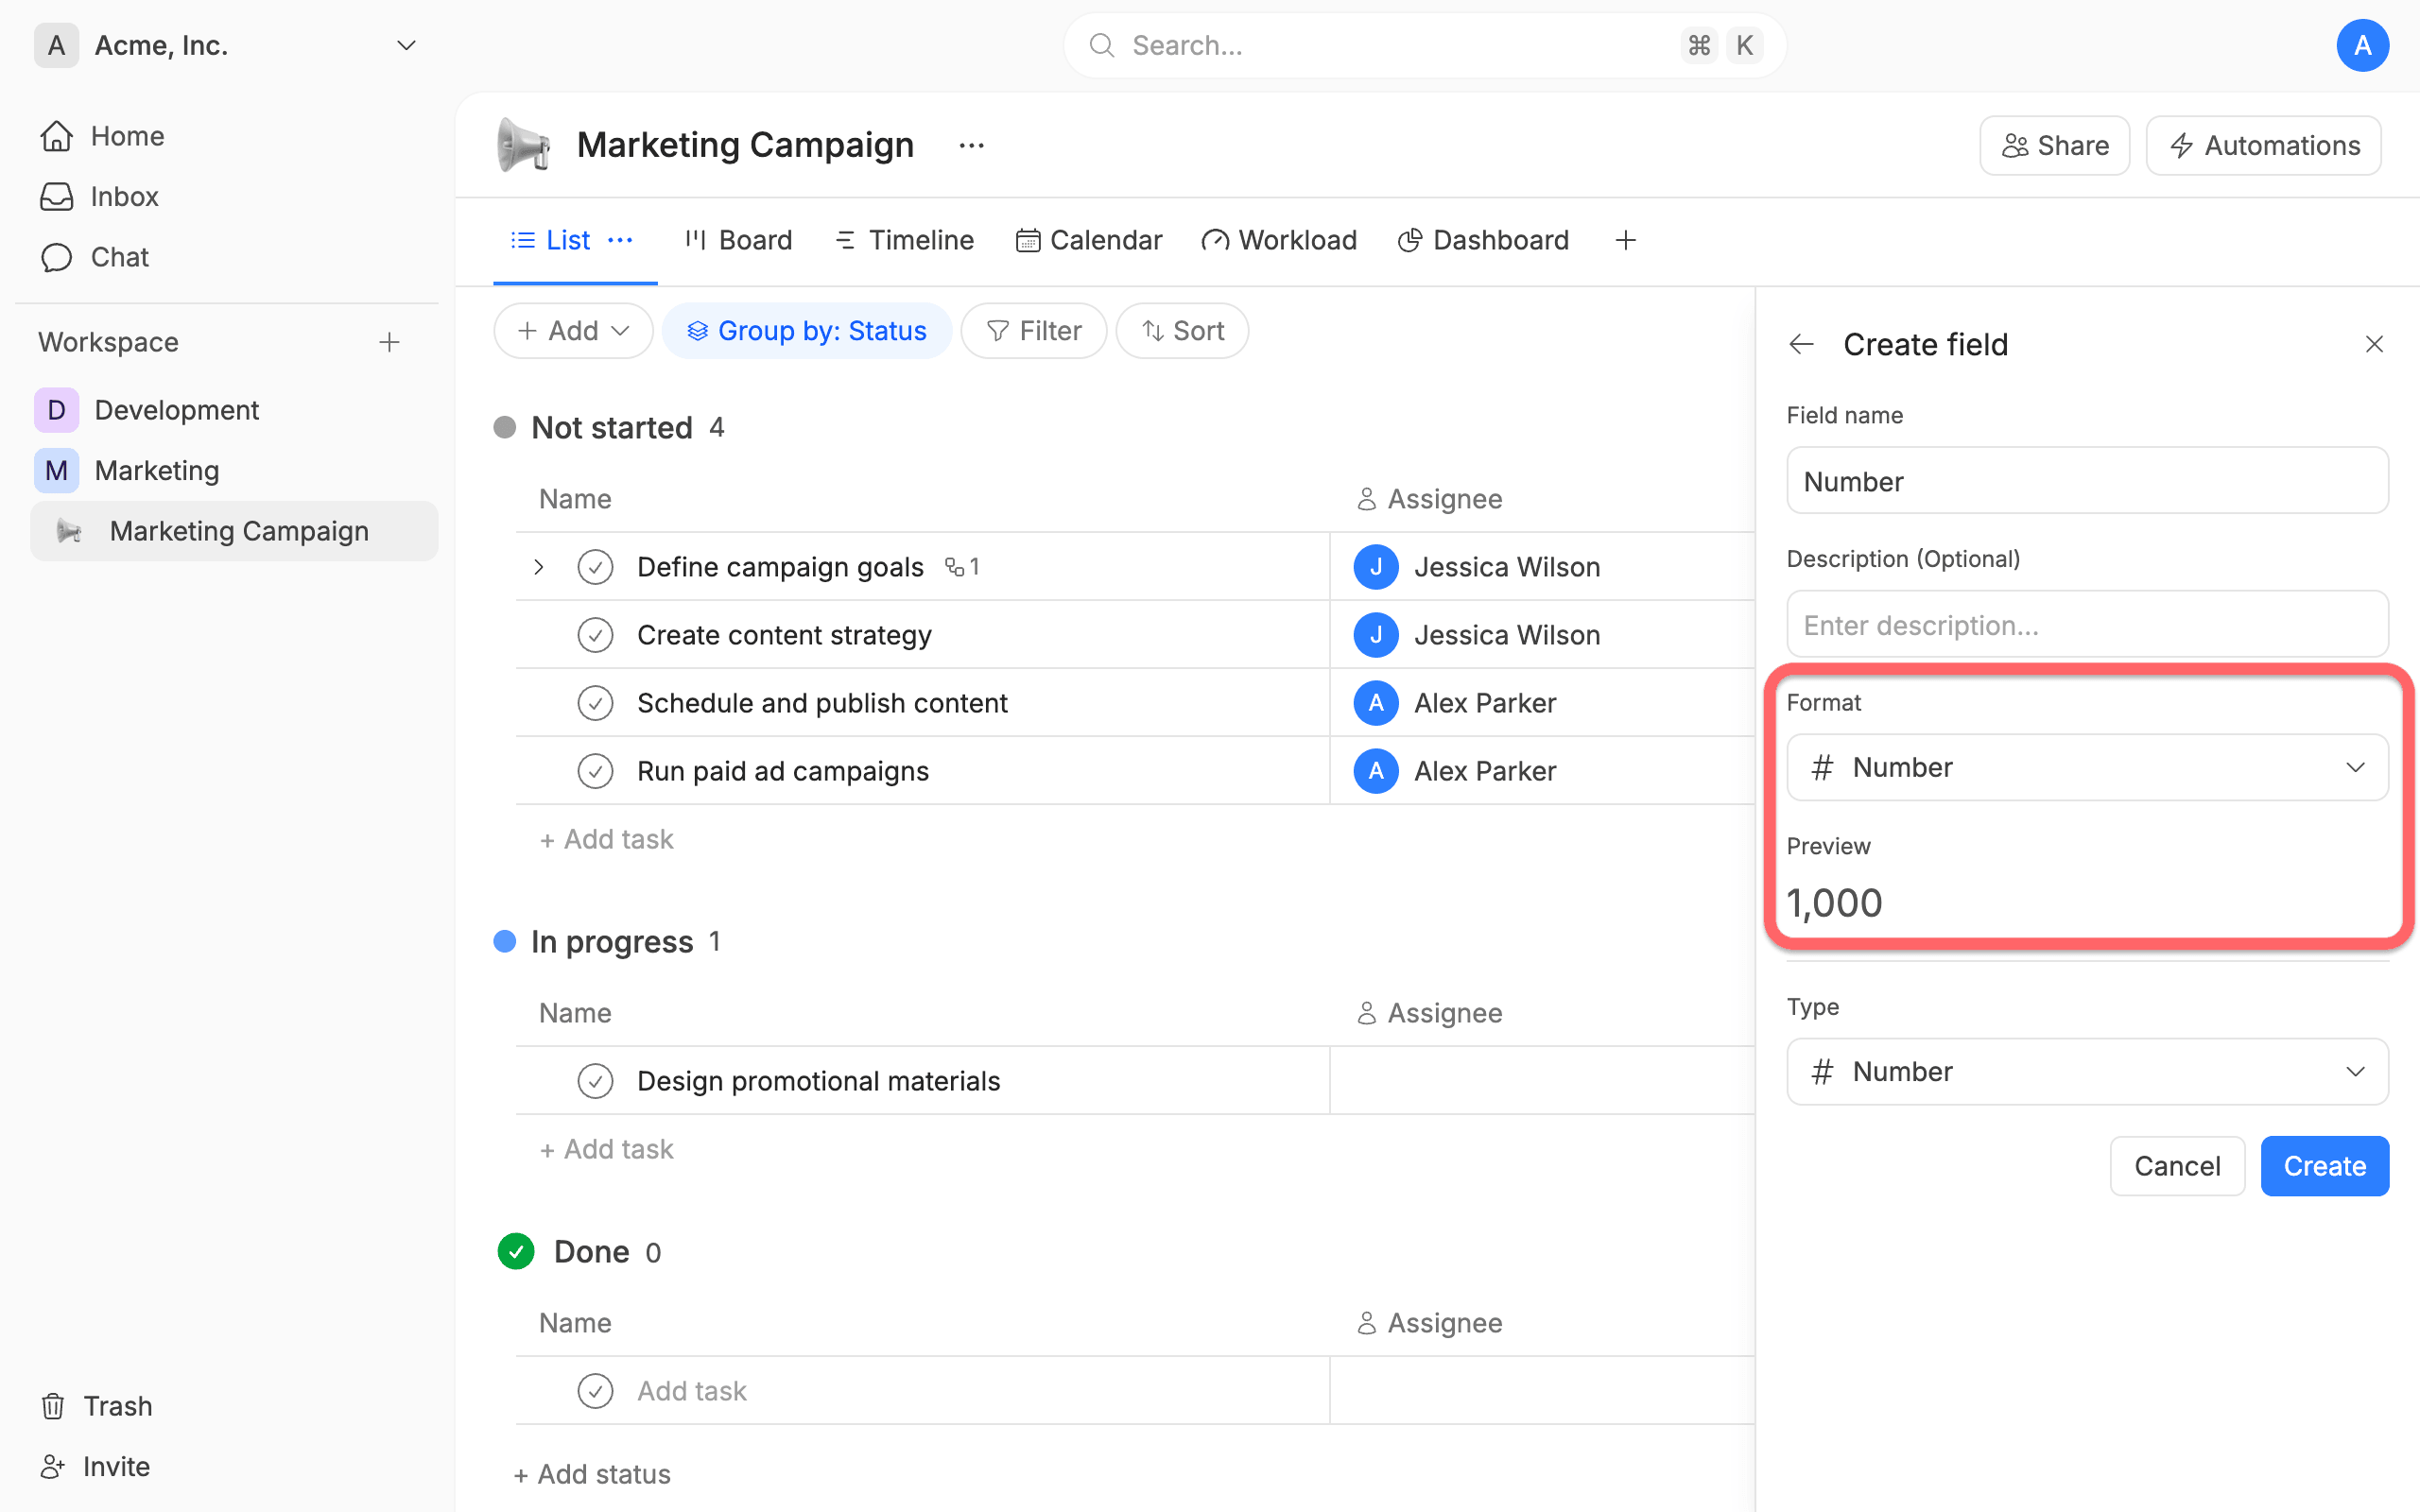Mark Run paid ad campaigns as complete
The width and height of the screenshot is (2420, 1512).
pyautogui.click(x=595, y=771)
